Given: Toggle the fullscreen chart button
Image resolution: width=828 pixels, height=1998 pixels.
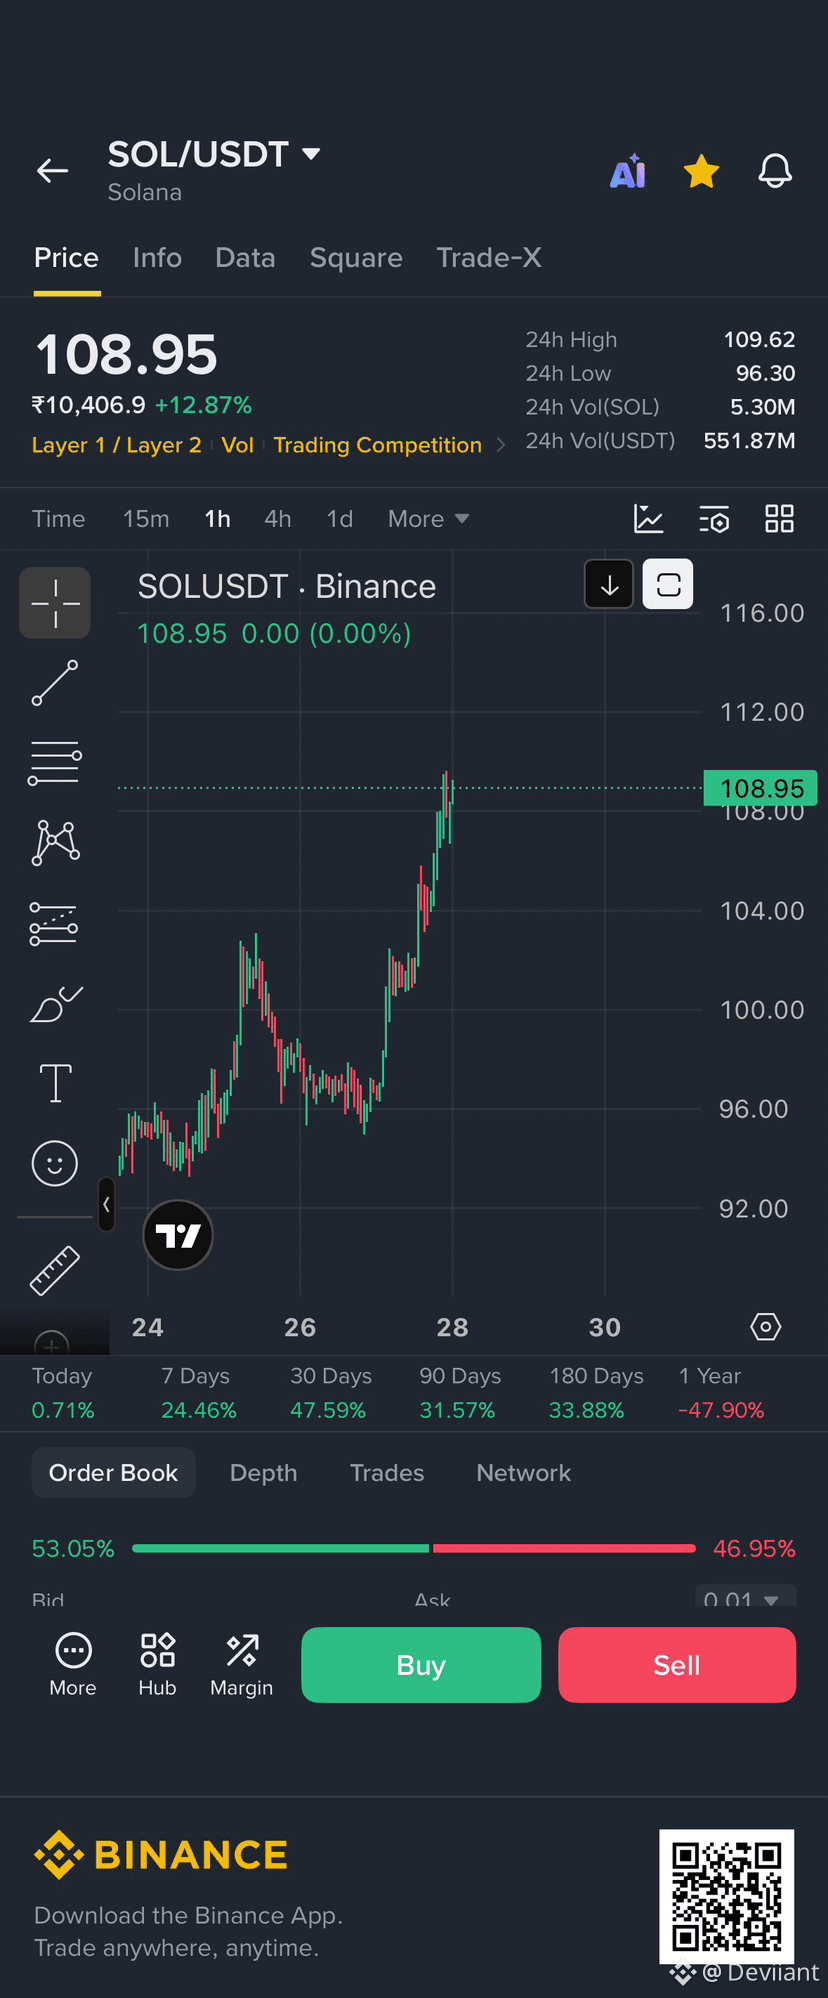Looking at the screenshot, I should pos(668,585).
